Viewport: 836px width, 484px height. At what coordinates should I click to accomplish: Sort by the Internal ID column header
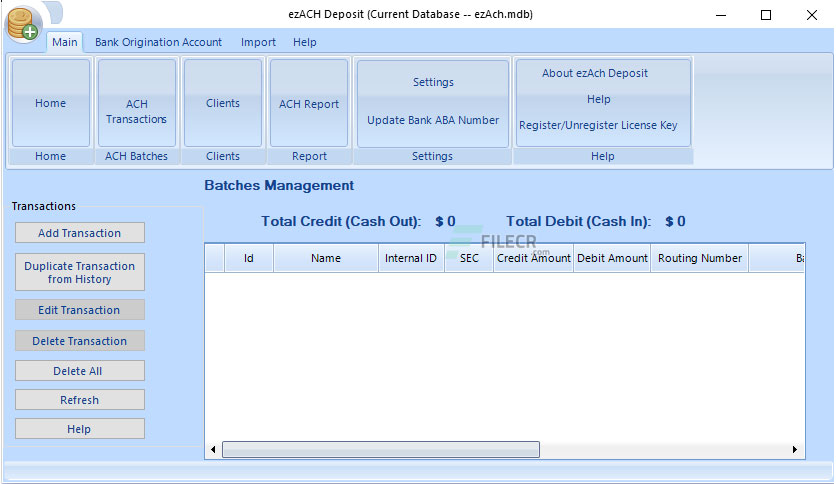tap(411, 258)
